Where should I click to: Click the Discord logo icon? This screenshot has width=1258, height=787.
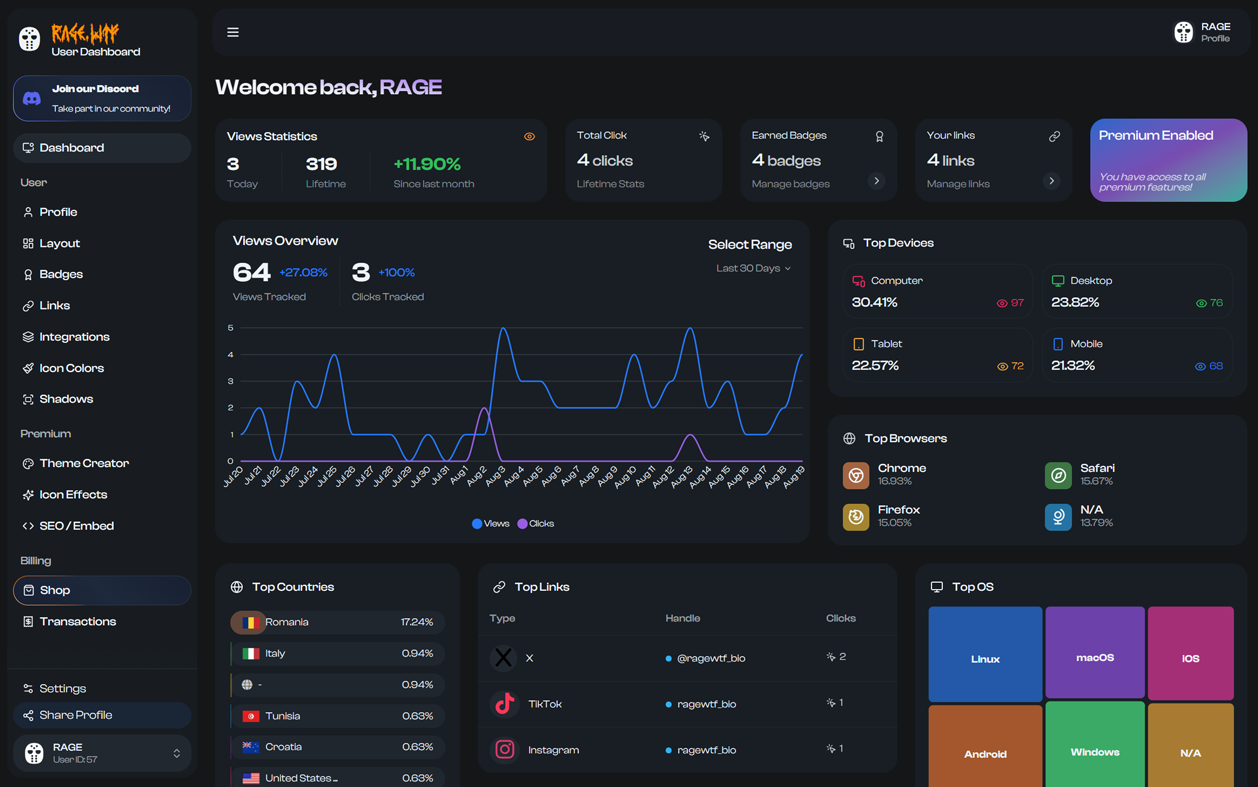pyautogui.click(x=32, y=99)
